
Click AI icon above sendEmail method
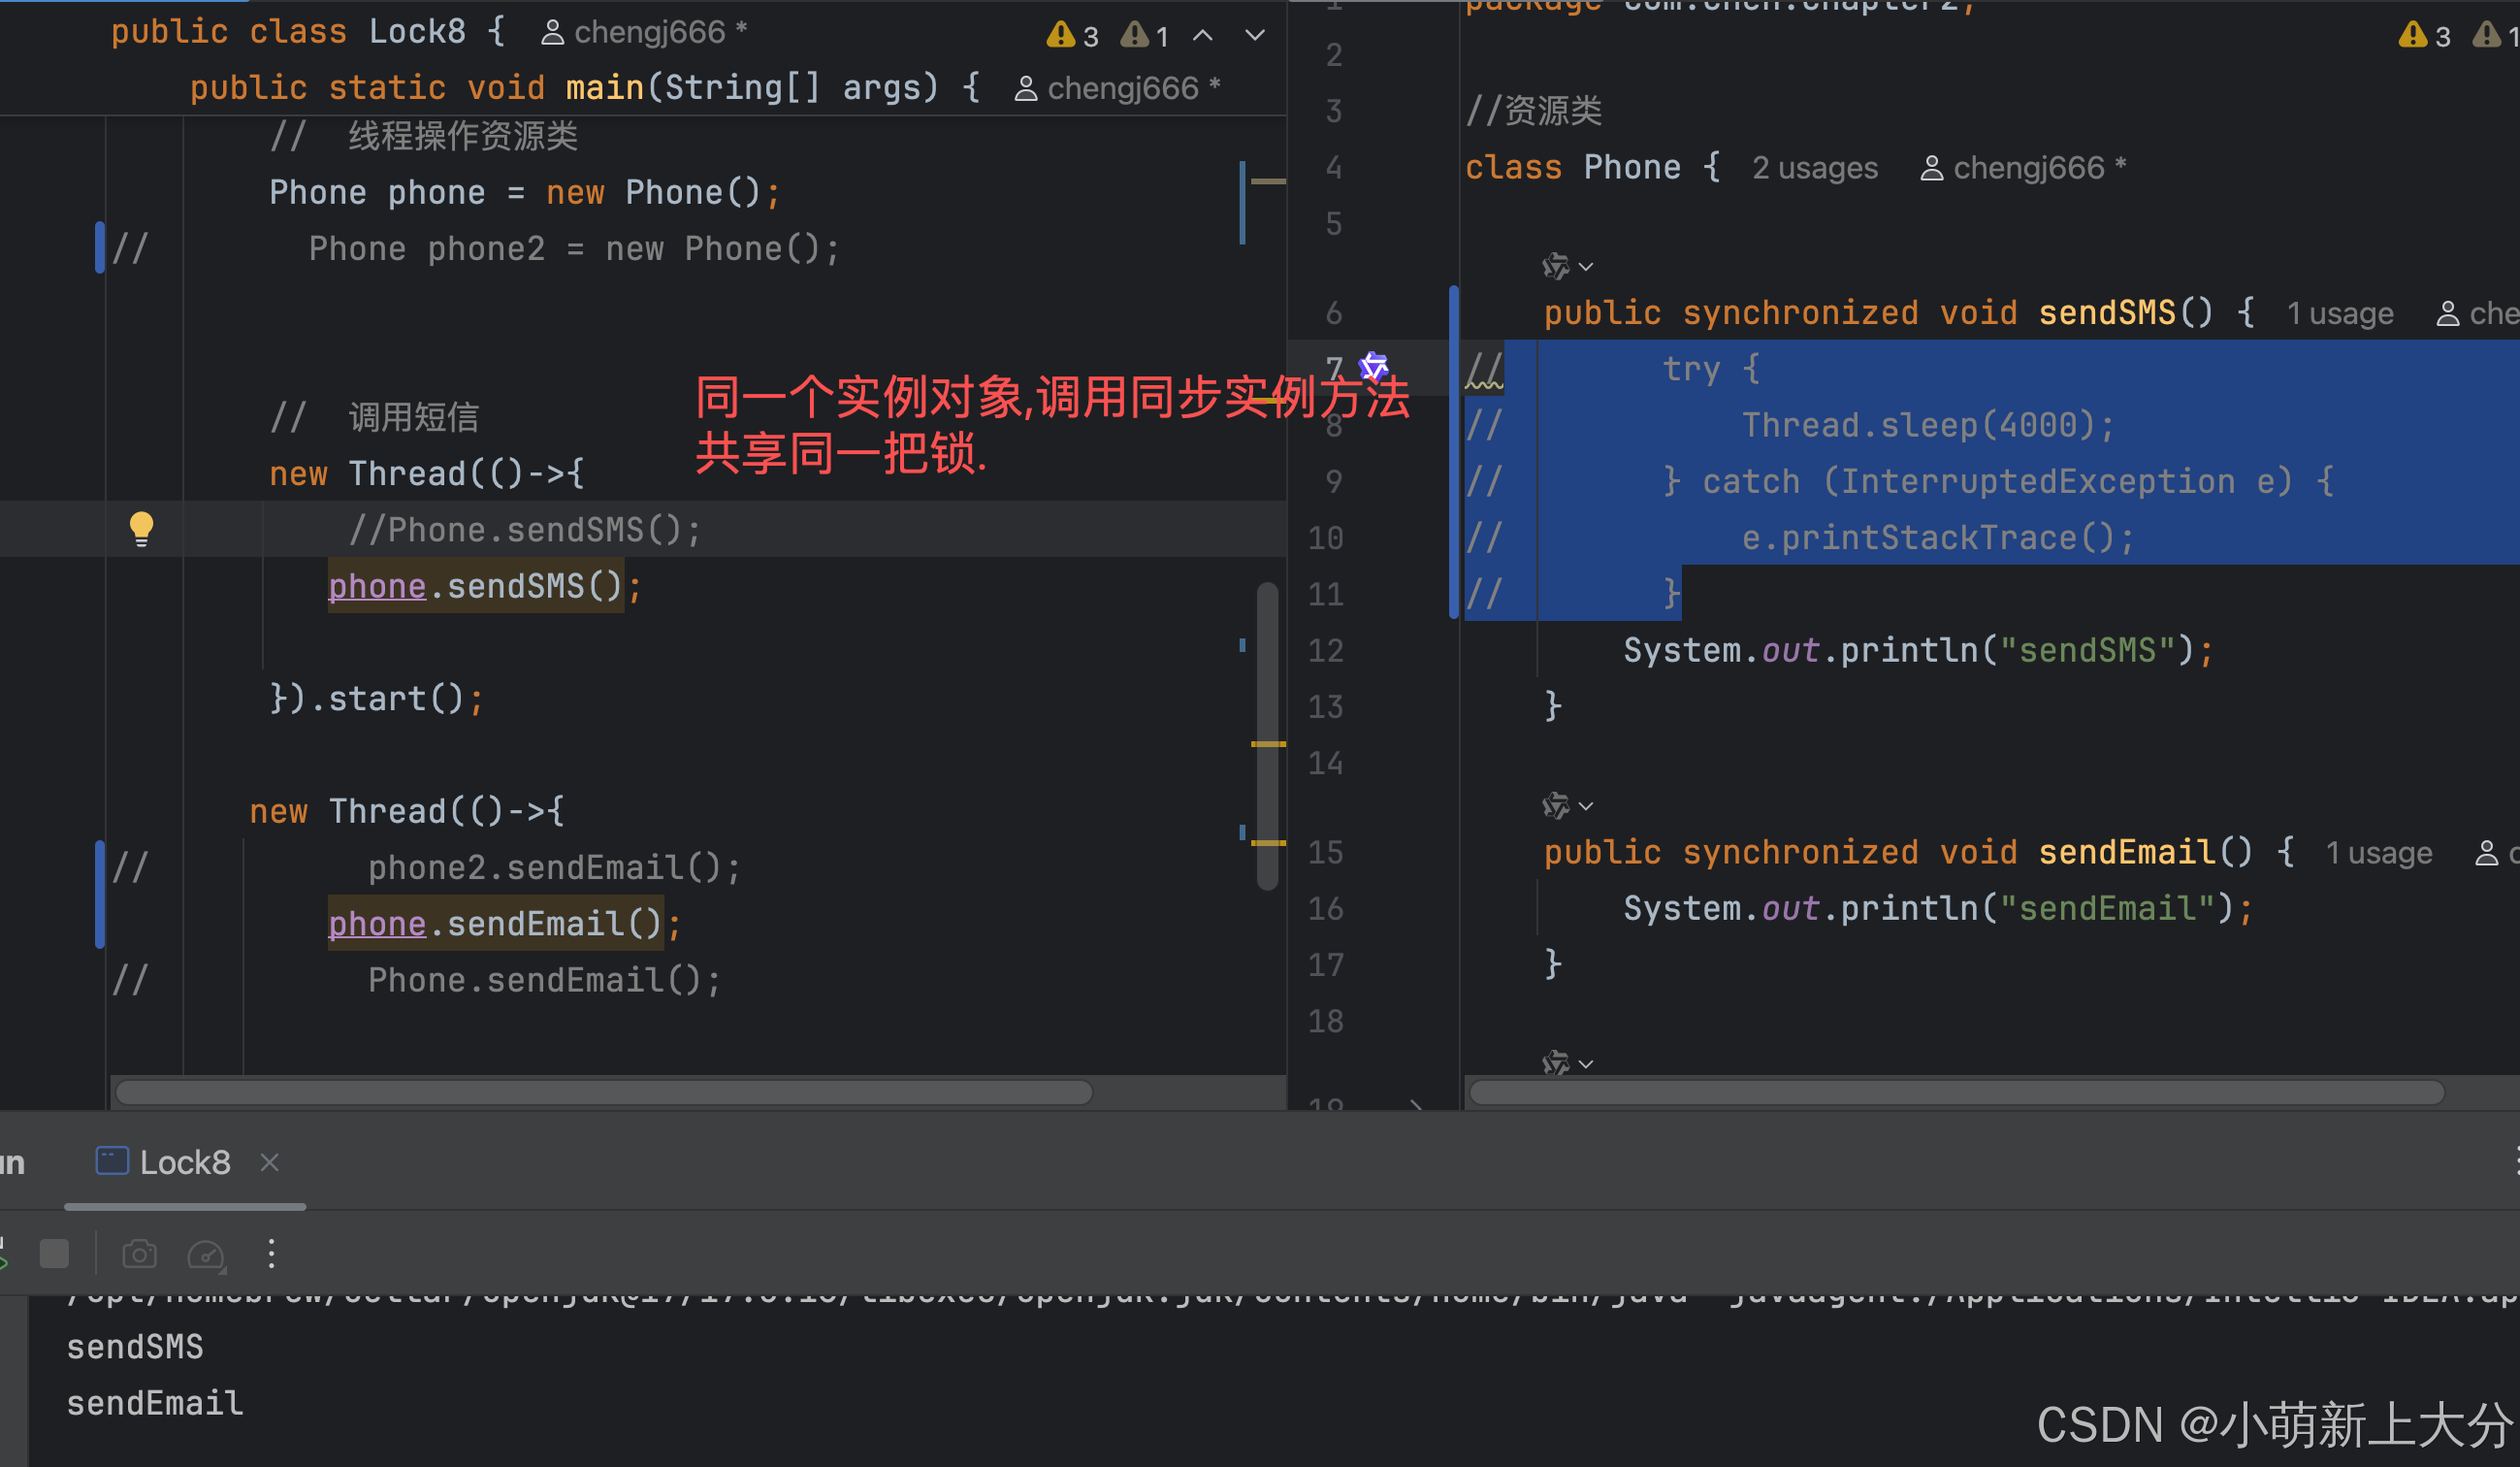(x=1555, y=805)
